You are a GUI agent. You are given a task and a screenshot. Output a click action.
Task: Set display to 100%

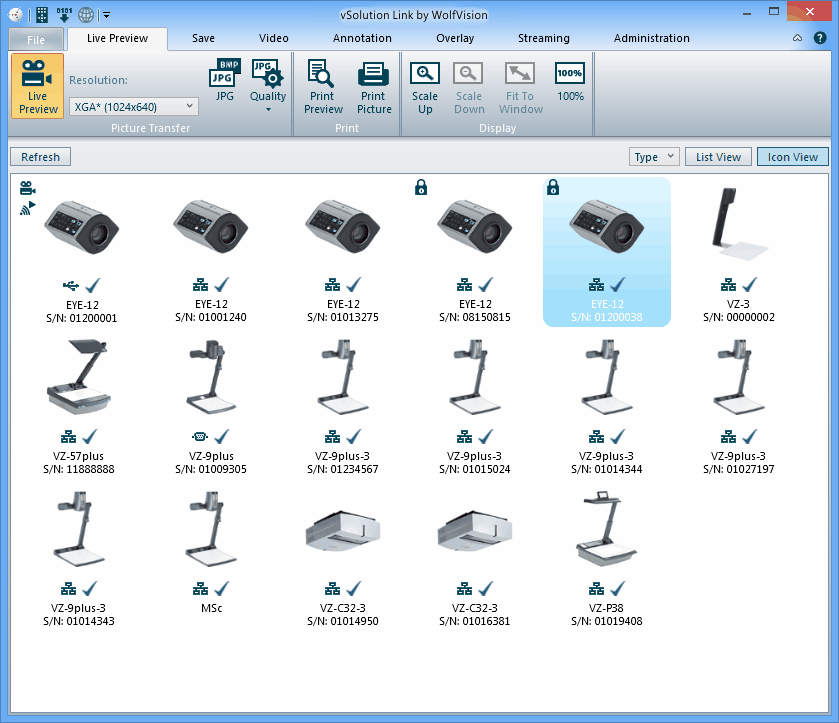tap(570, 81)
